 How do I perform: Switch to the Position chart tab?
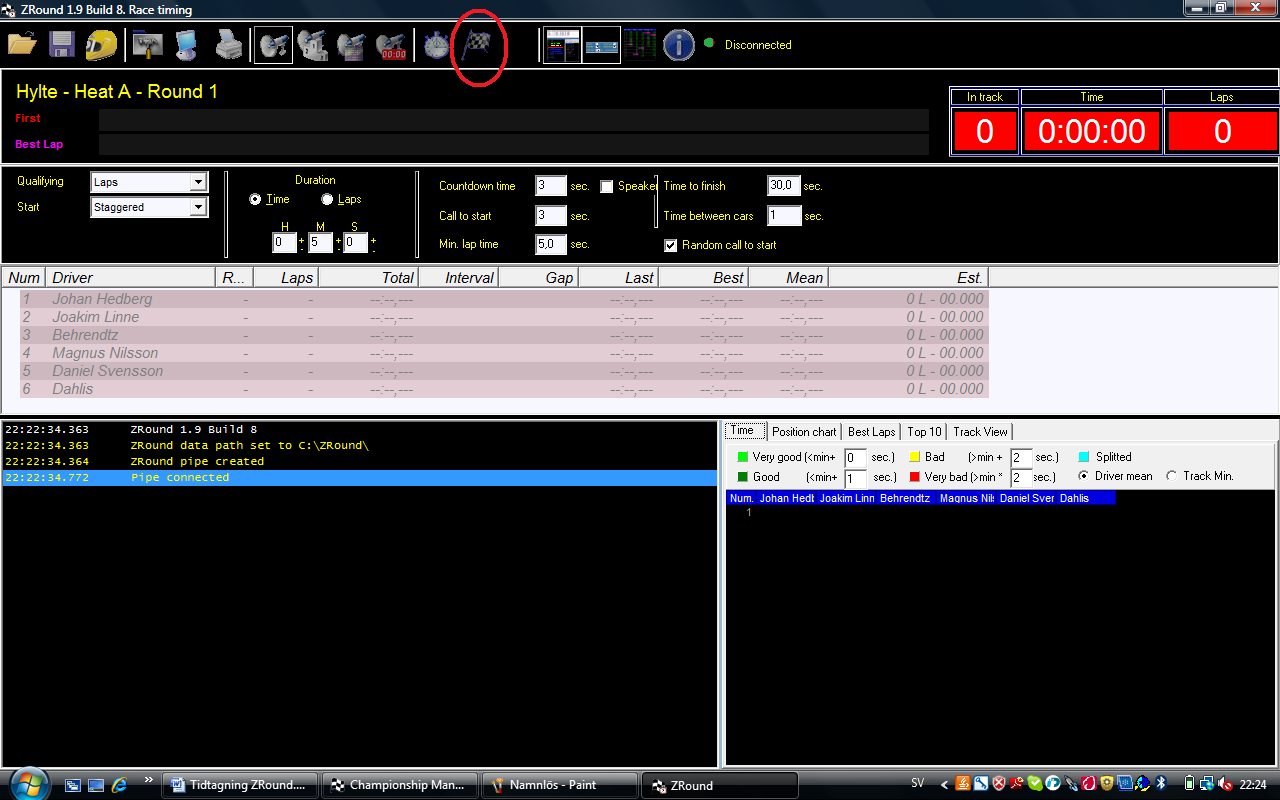pos(804,432)
